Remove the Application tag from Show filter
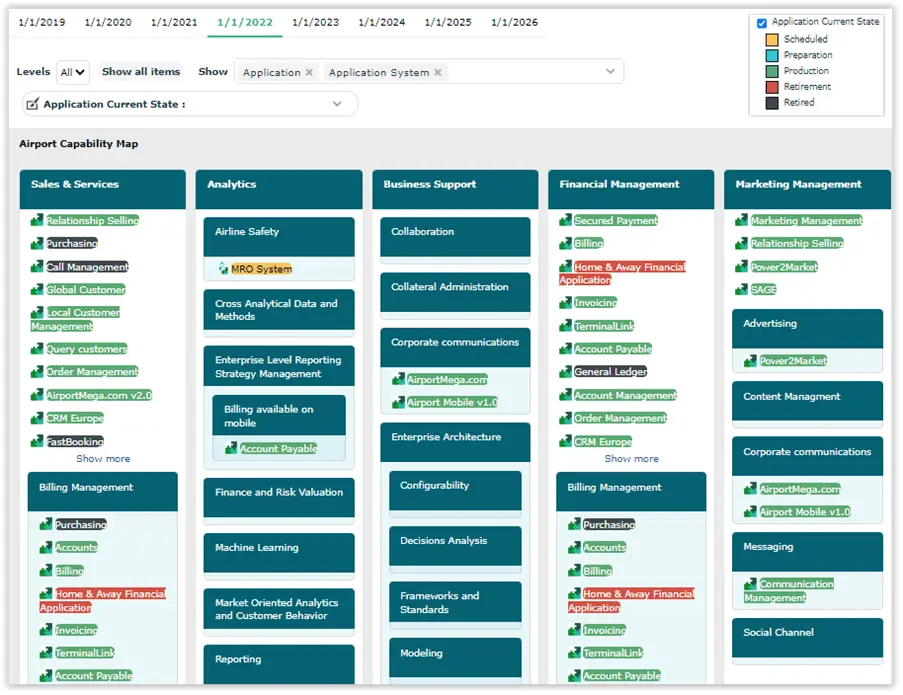The image size is (903, 695). pos(309,72)
